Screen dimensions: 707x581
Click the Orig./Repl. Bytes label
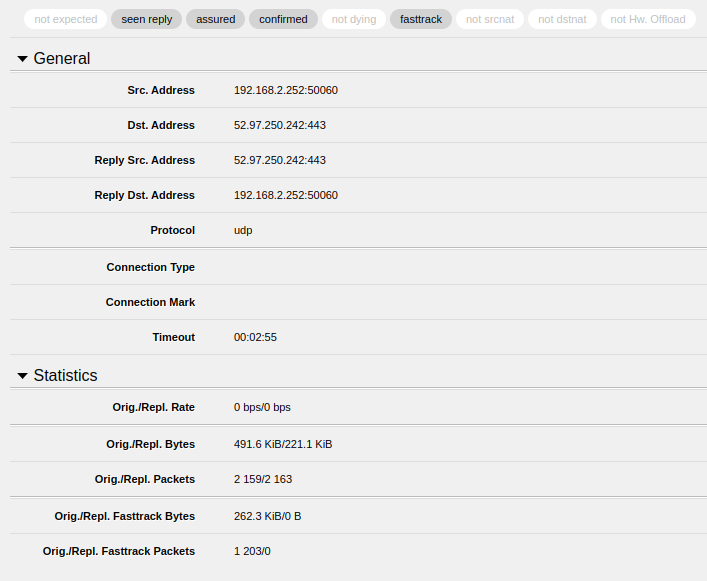(x=151, y=444)
